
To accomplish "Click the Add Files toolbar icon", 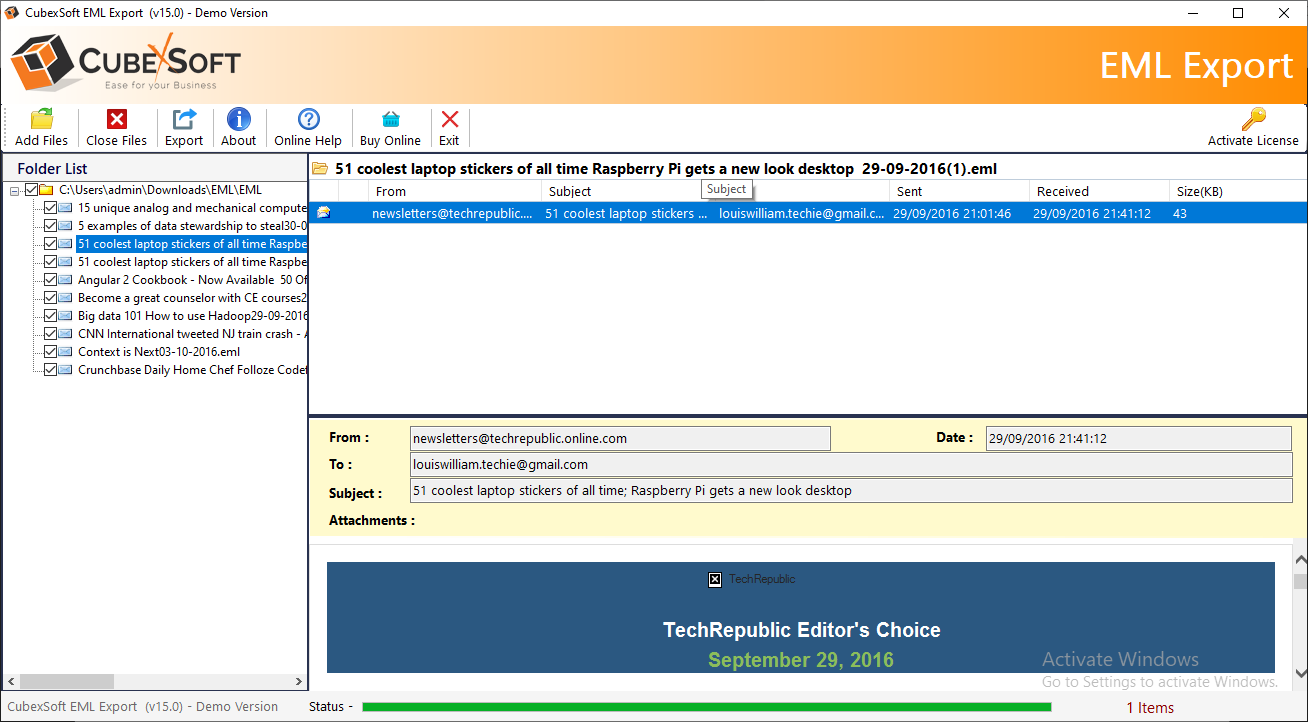I will (x=42, y=119).
